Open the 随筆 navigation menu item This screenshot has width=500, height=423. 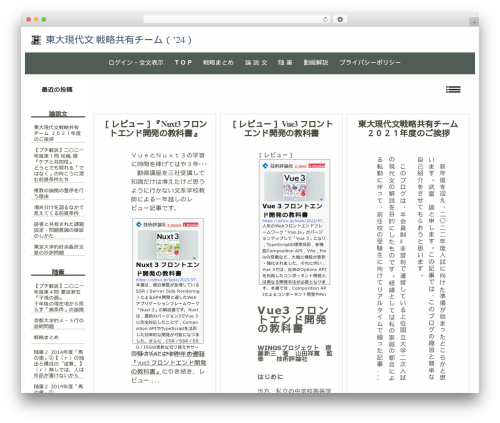point(285,63)
